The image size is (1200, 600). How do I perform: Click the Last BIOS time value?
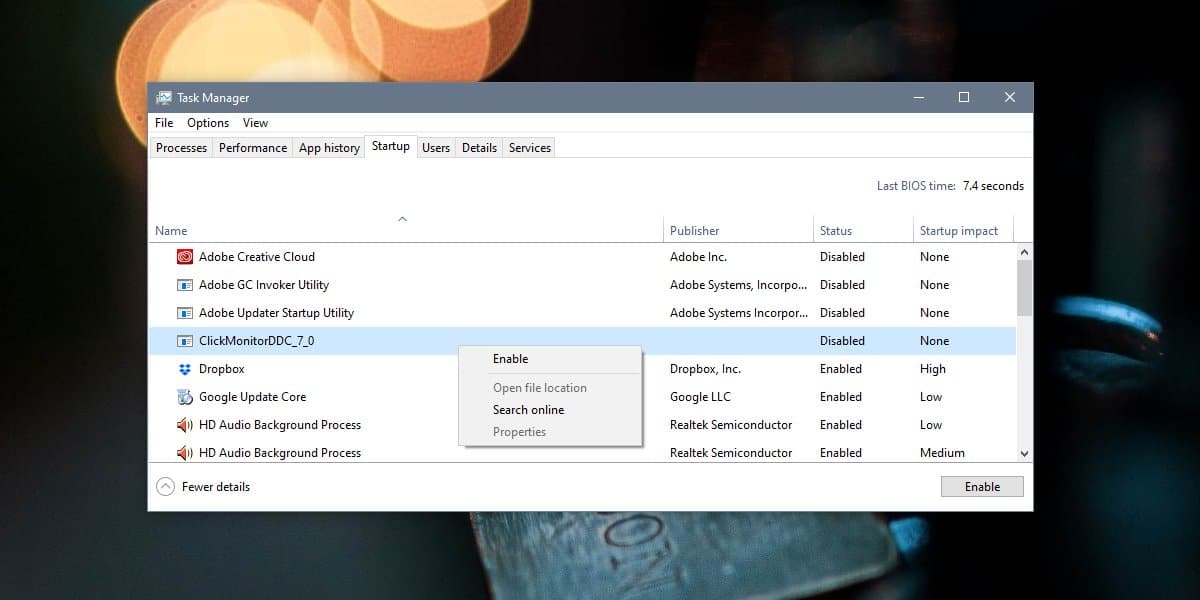(993, 186)
